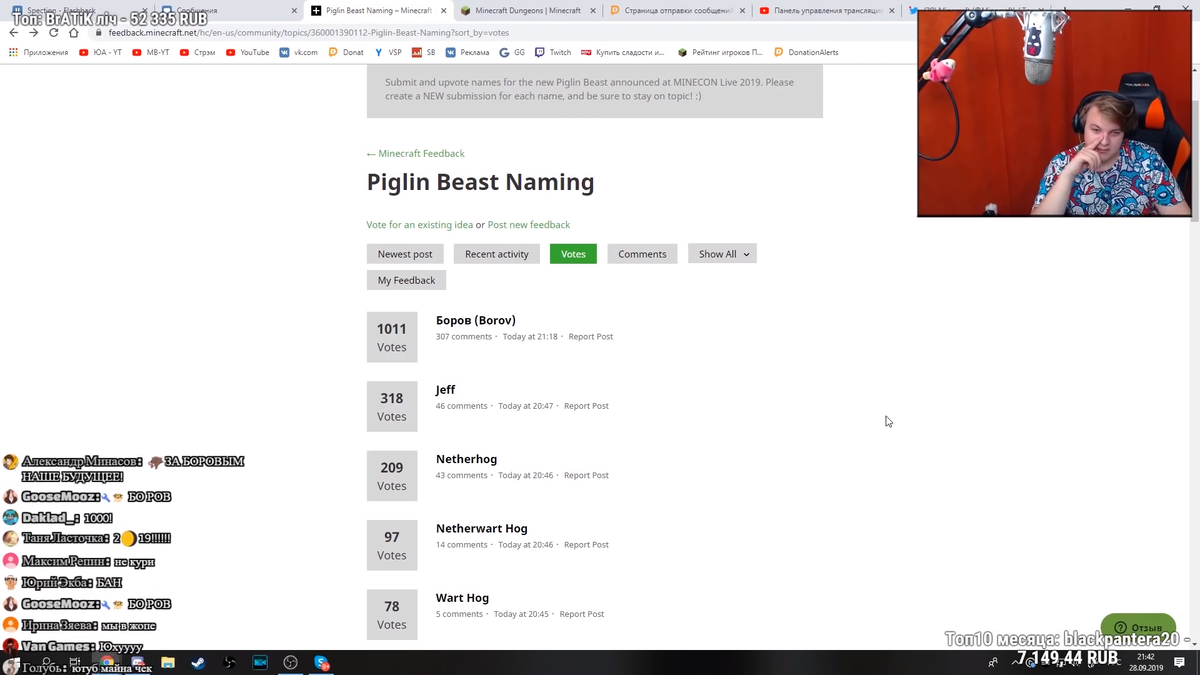Open the Netherwart Hog post
This screenshot has height=675, width=1200.
click(482, 528)
